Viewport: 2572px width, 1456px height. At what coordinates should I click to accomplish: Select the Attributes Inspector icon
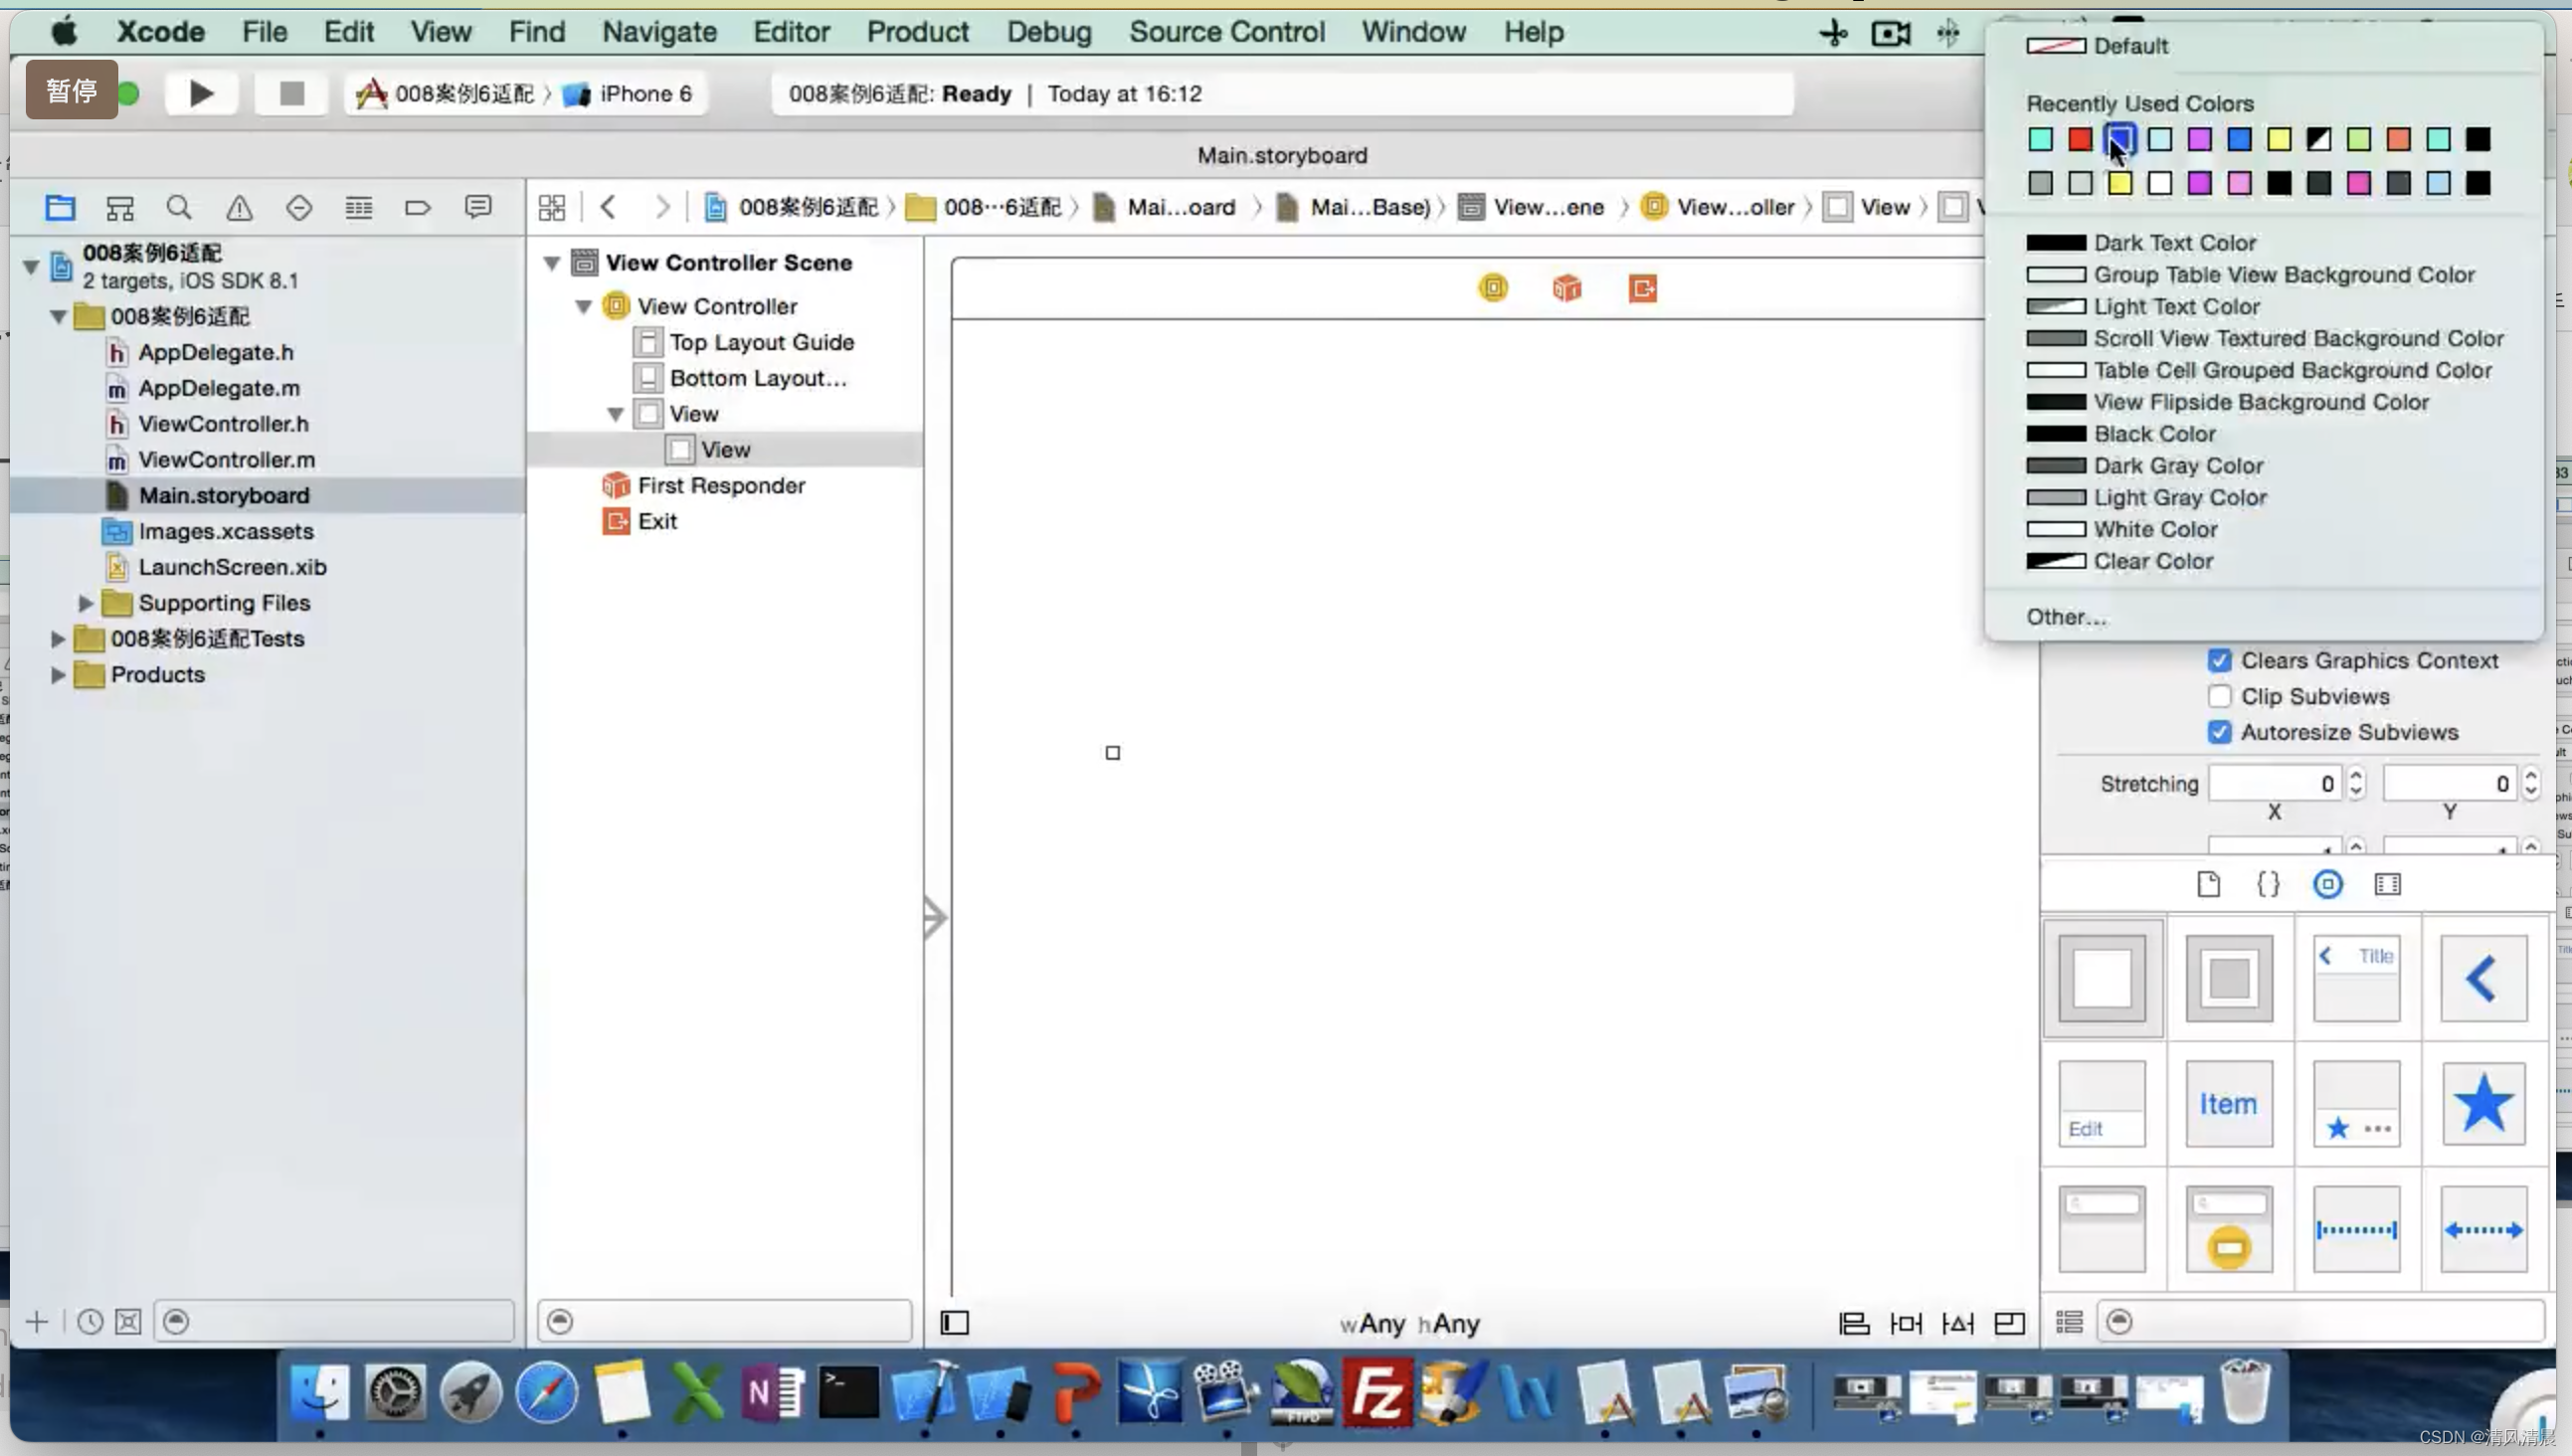2328,883
